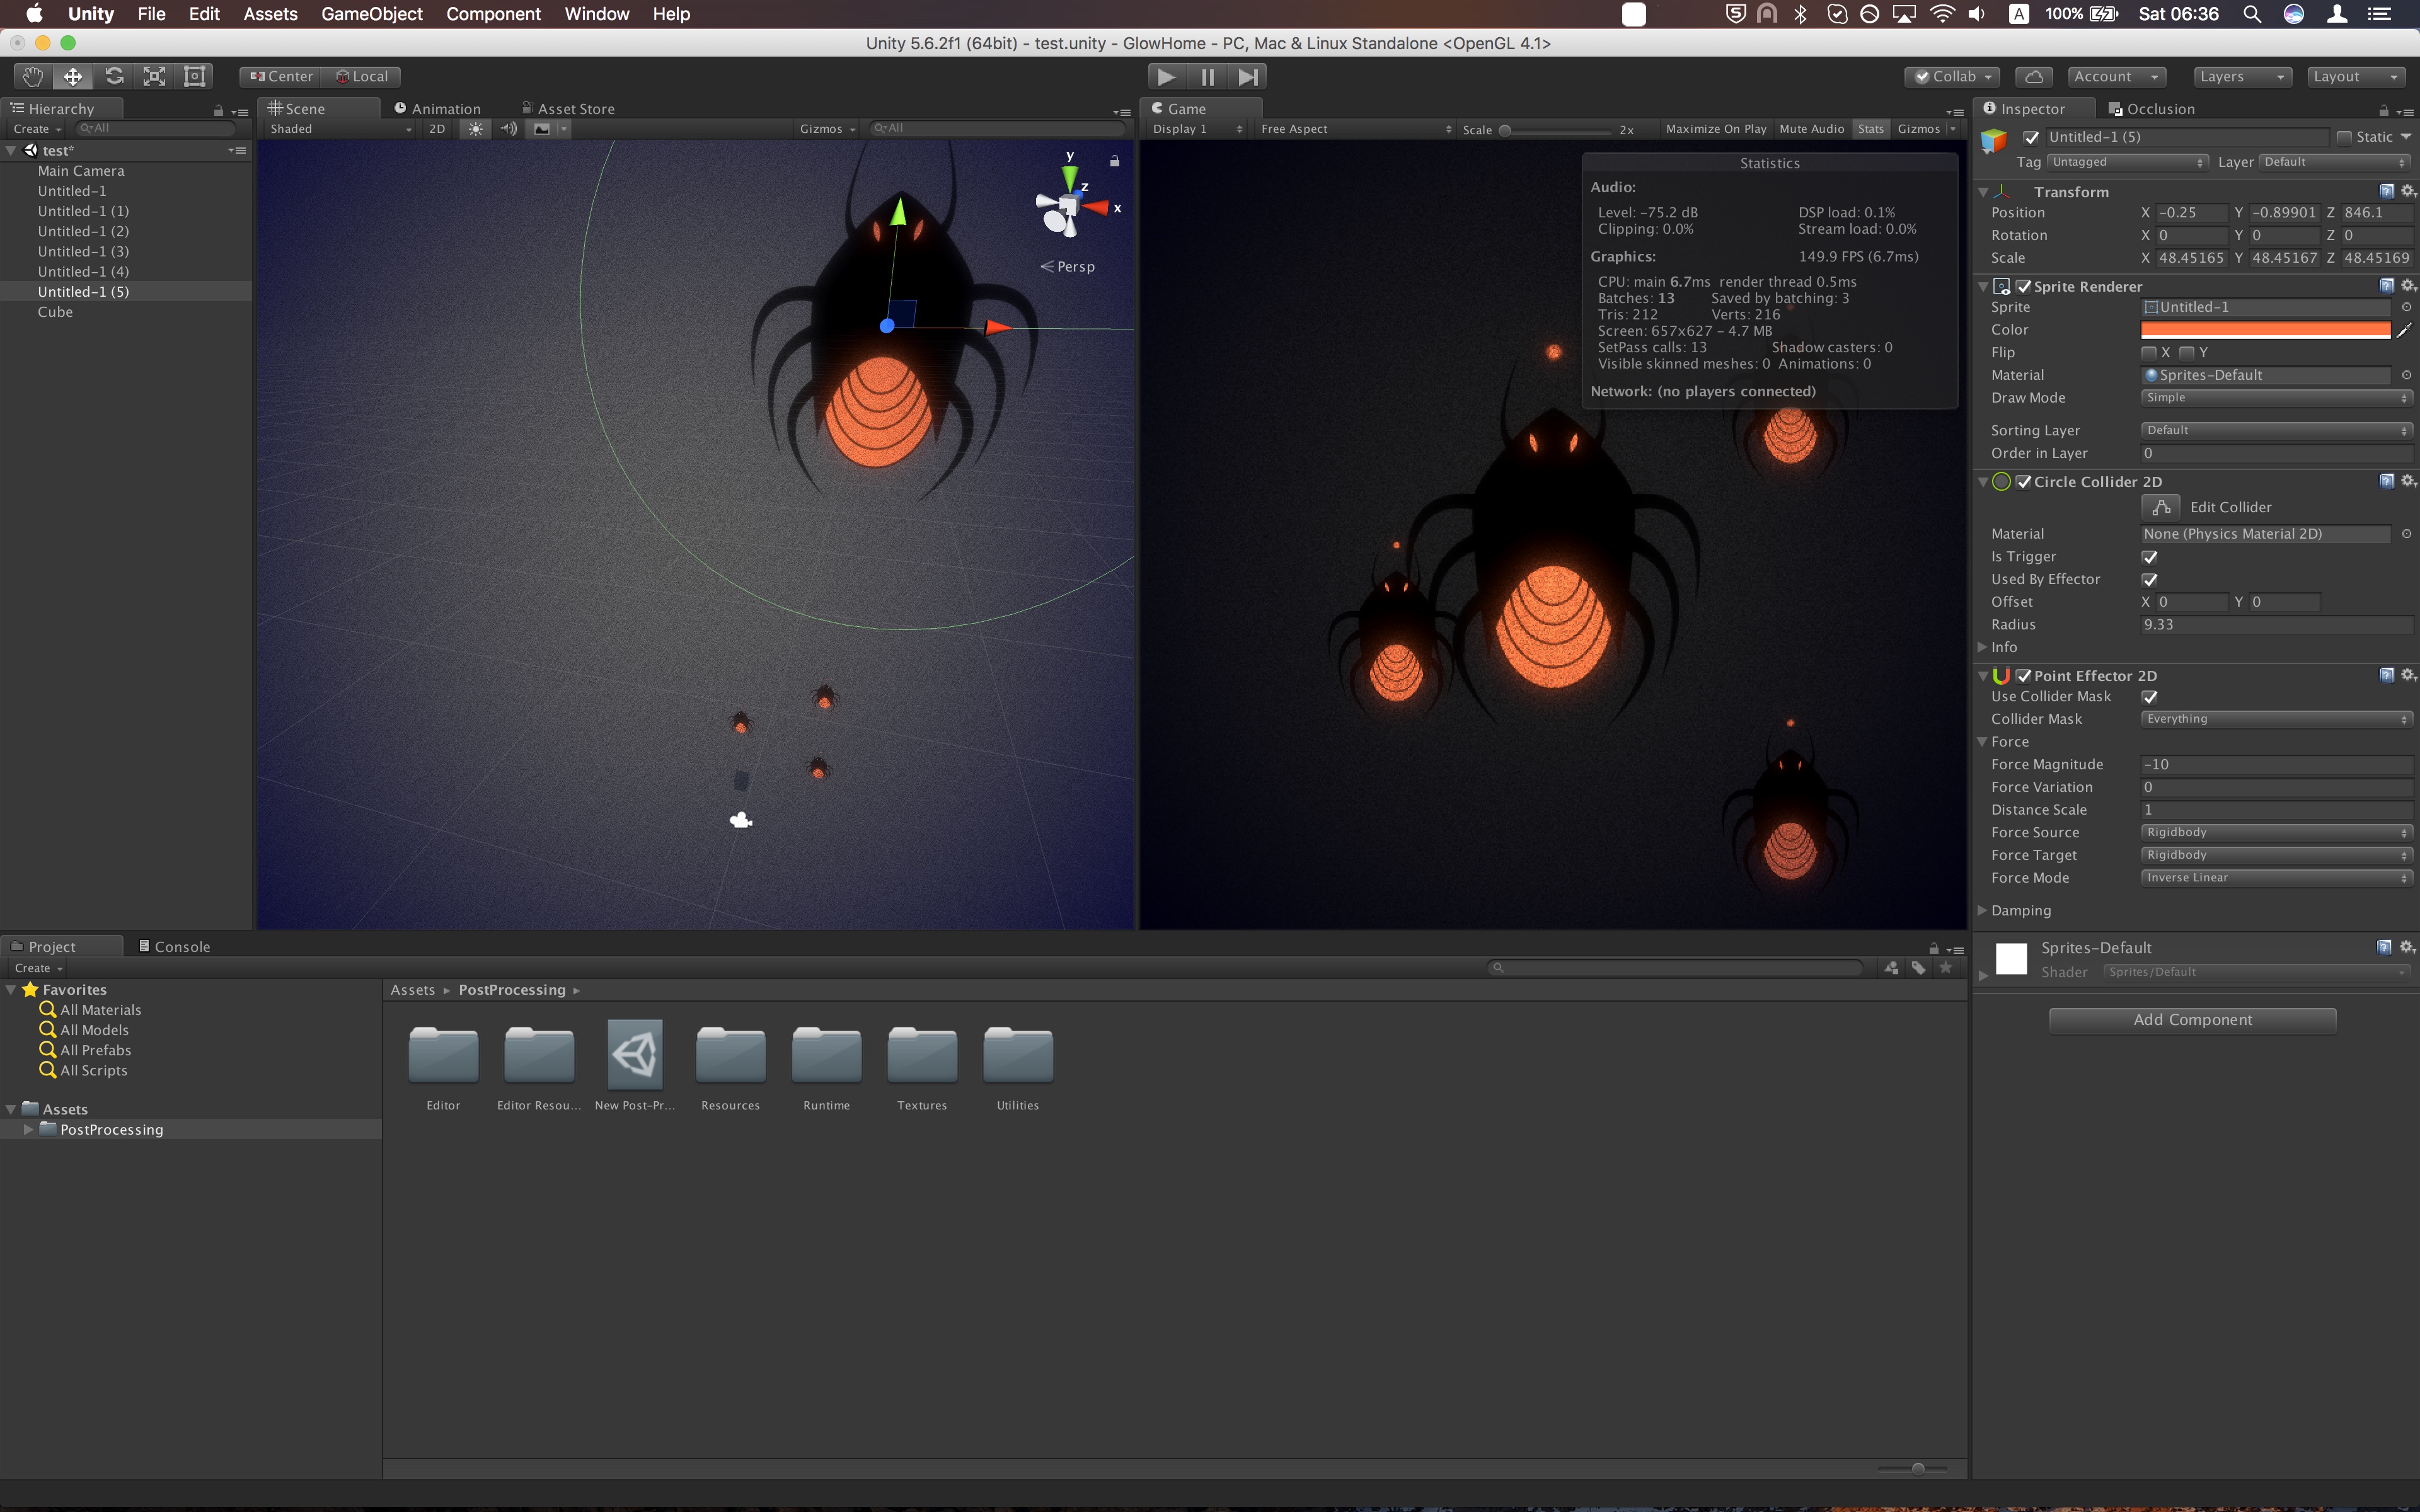Click the Edit Collider icon button
2420x1512 pixels.
[2160, 507]
